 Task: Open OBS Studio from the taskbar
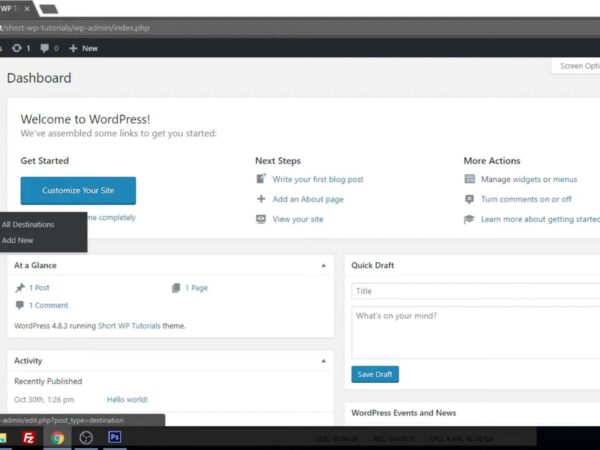pyautogui.click(x=86, y=437)
